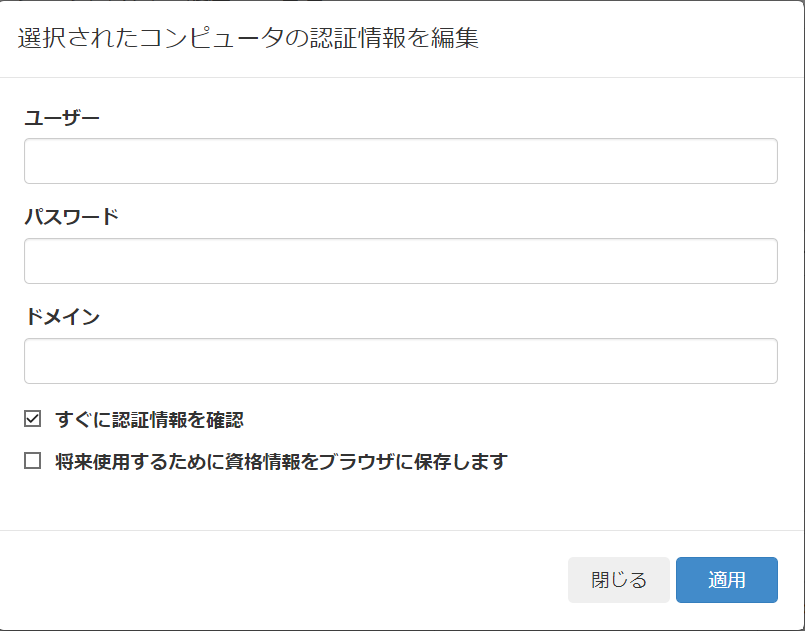Click the ユーザー text input field

tap(400, 161)
